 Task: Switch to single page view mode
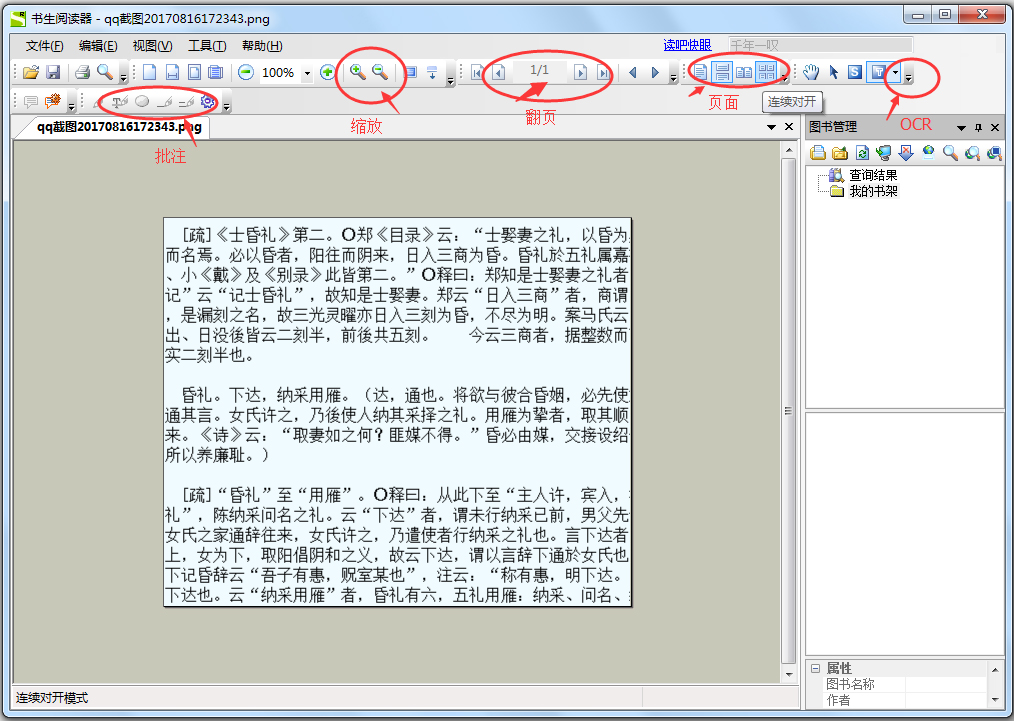698,72
